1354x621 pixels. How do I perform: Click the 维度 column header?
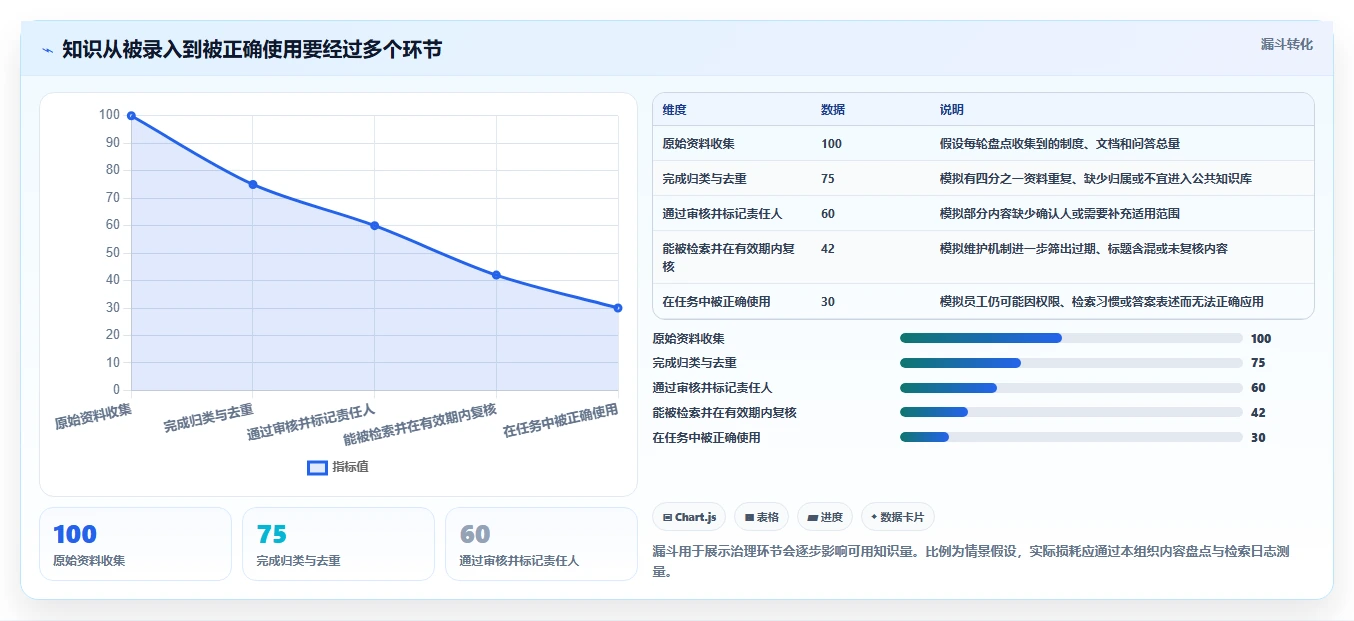tap(674, 110)
